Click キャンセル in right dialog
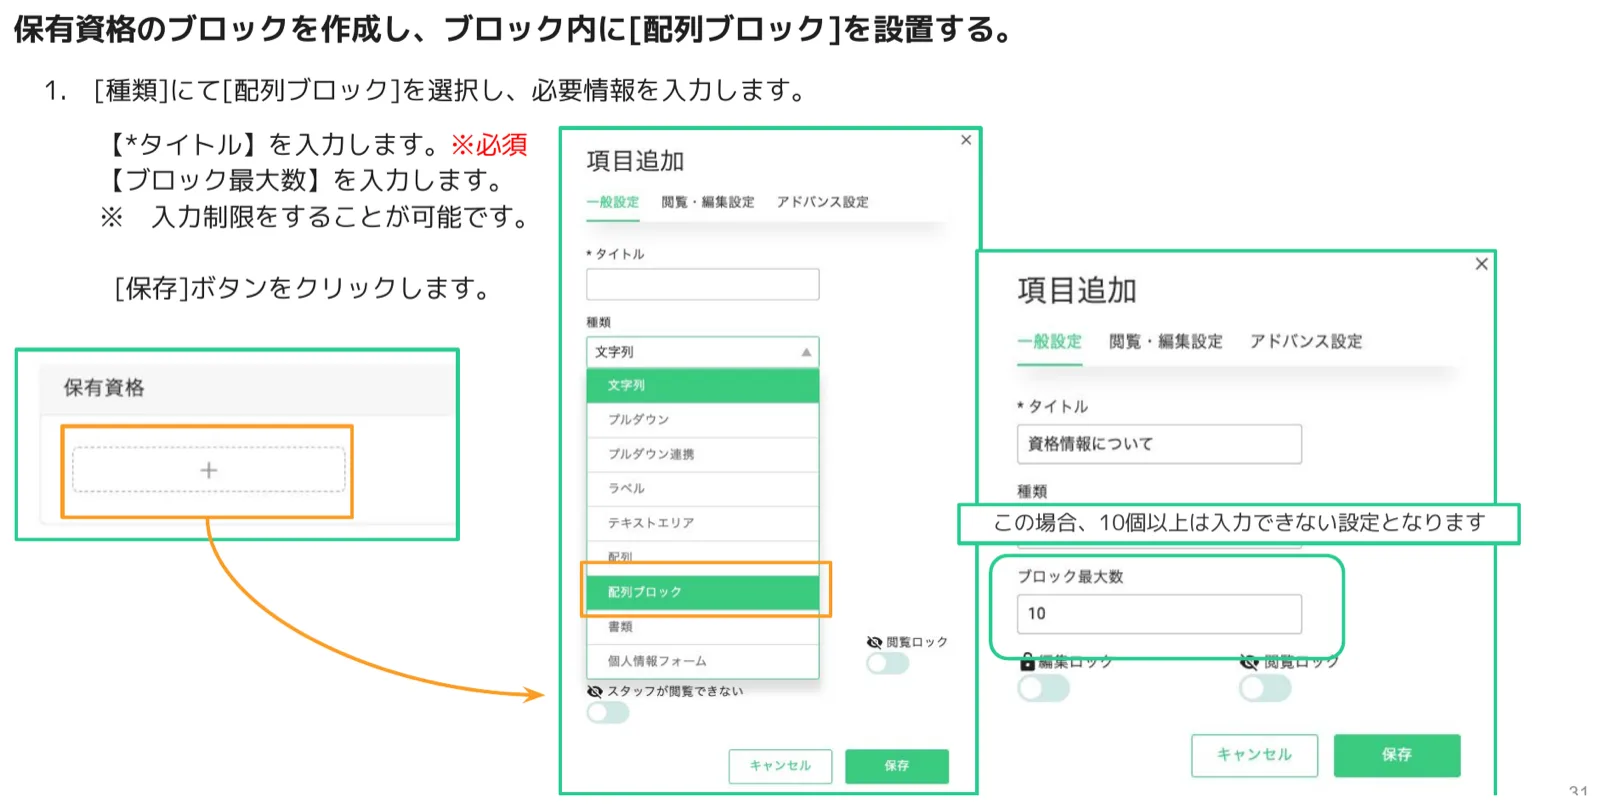The height and width of the screenshot is (809, 1600). point(1254,755)
